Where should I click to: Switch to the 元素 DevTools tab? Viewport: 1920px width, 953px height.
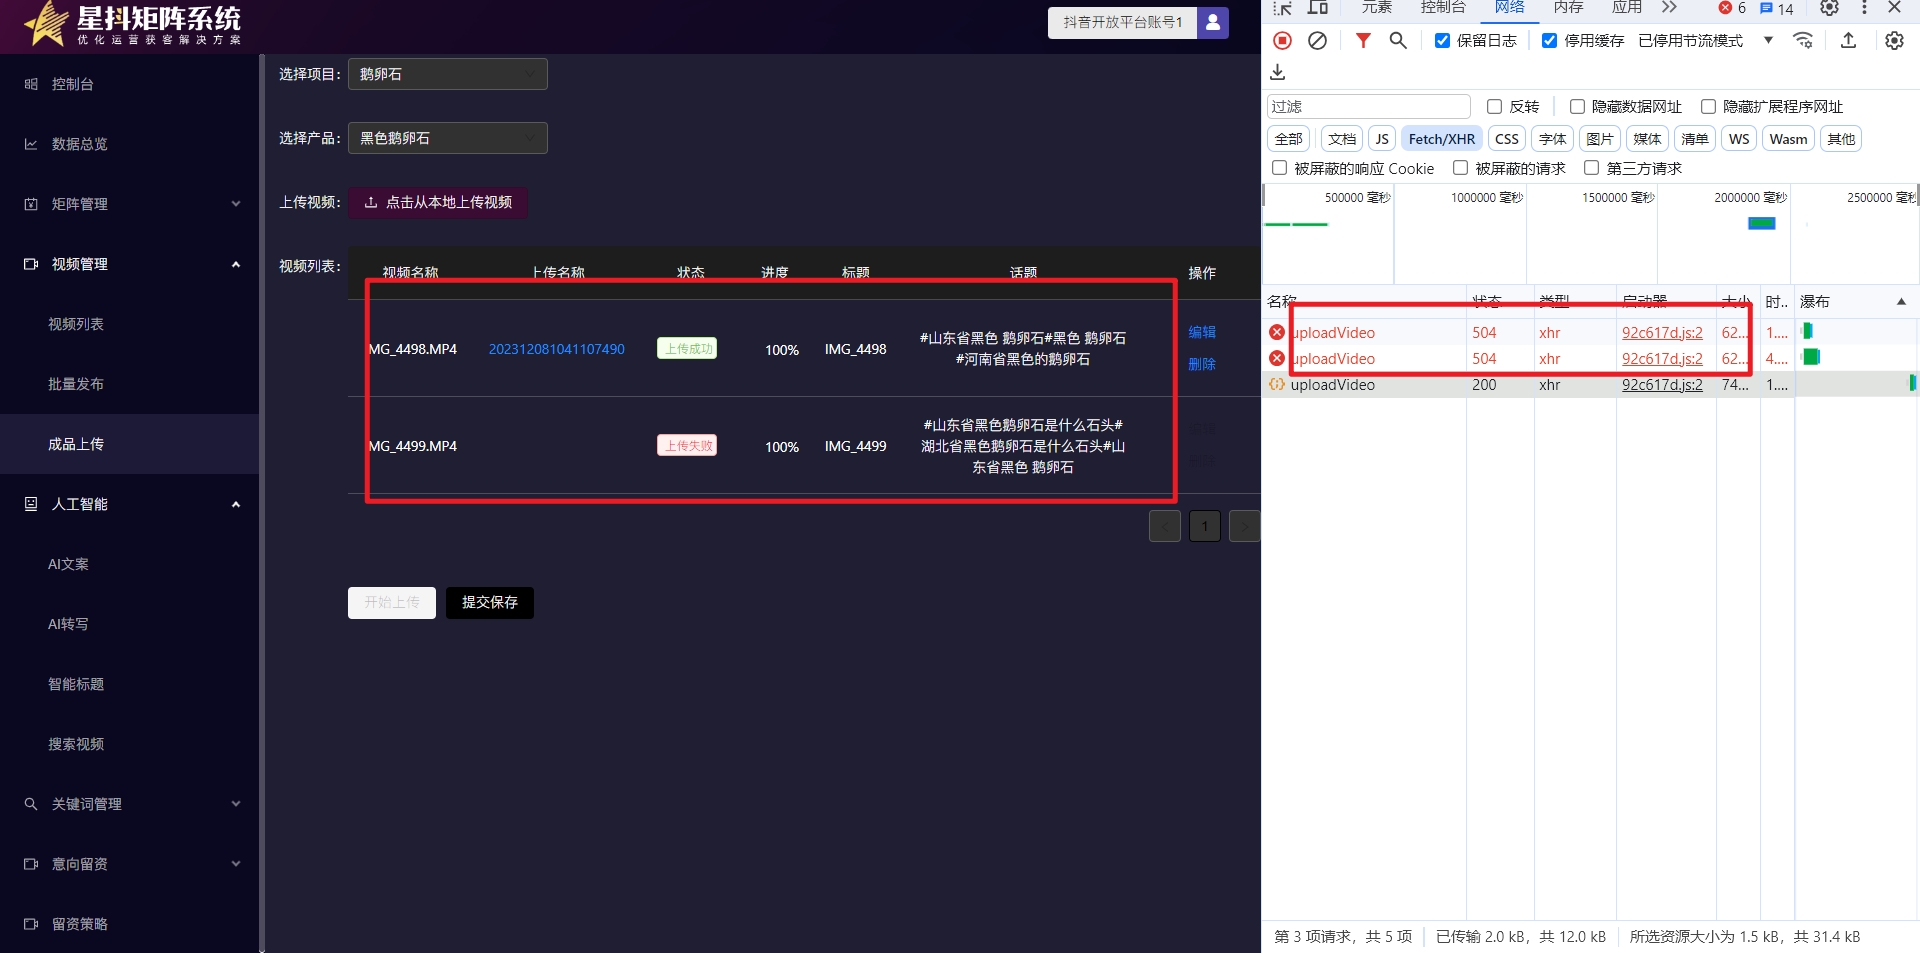click(1376, 7)
